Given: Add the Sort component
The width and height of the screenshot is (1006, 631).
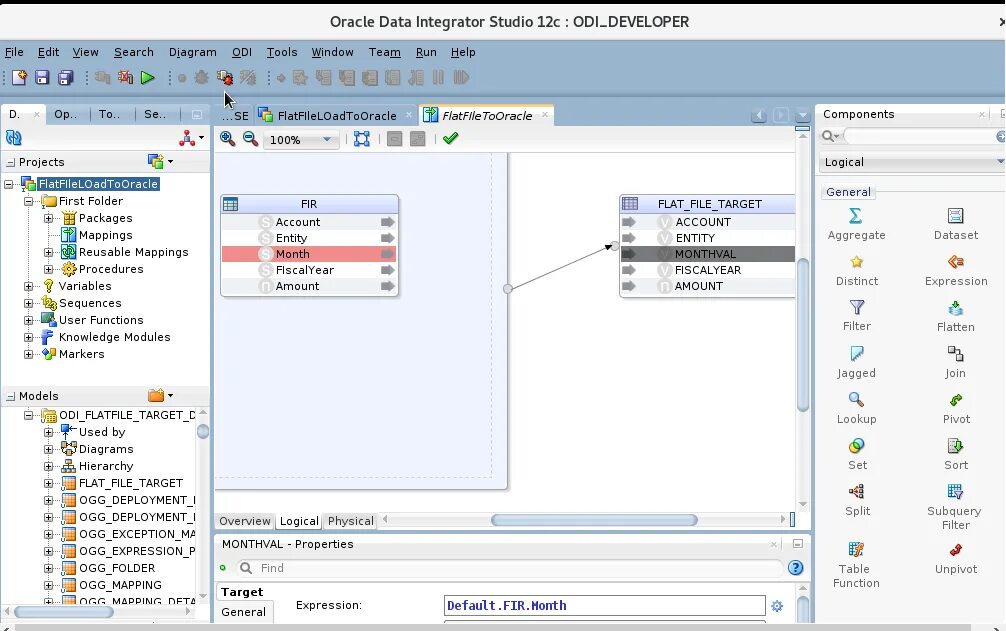Looking at the screenshot, I should tap(955, 453).
